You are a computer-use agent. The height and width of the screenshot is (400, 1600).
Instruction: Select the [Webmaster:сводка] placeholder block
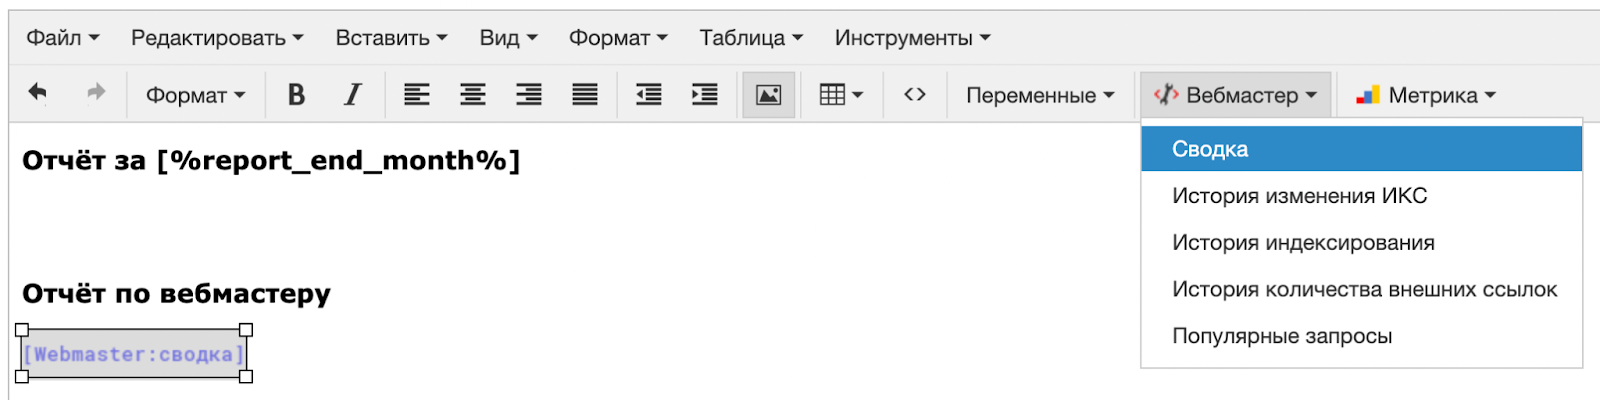pos(134,354)
